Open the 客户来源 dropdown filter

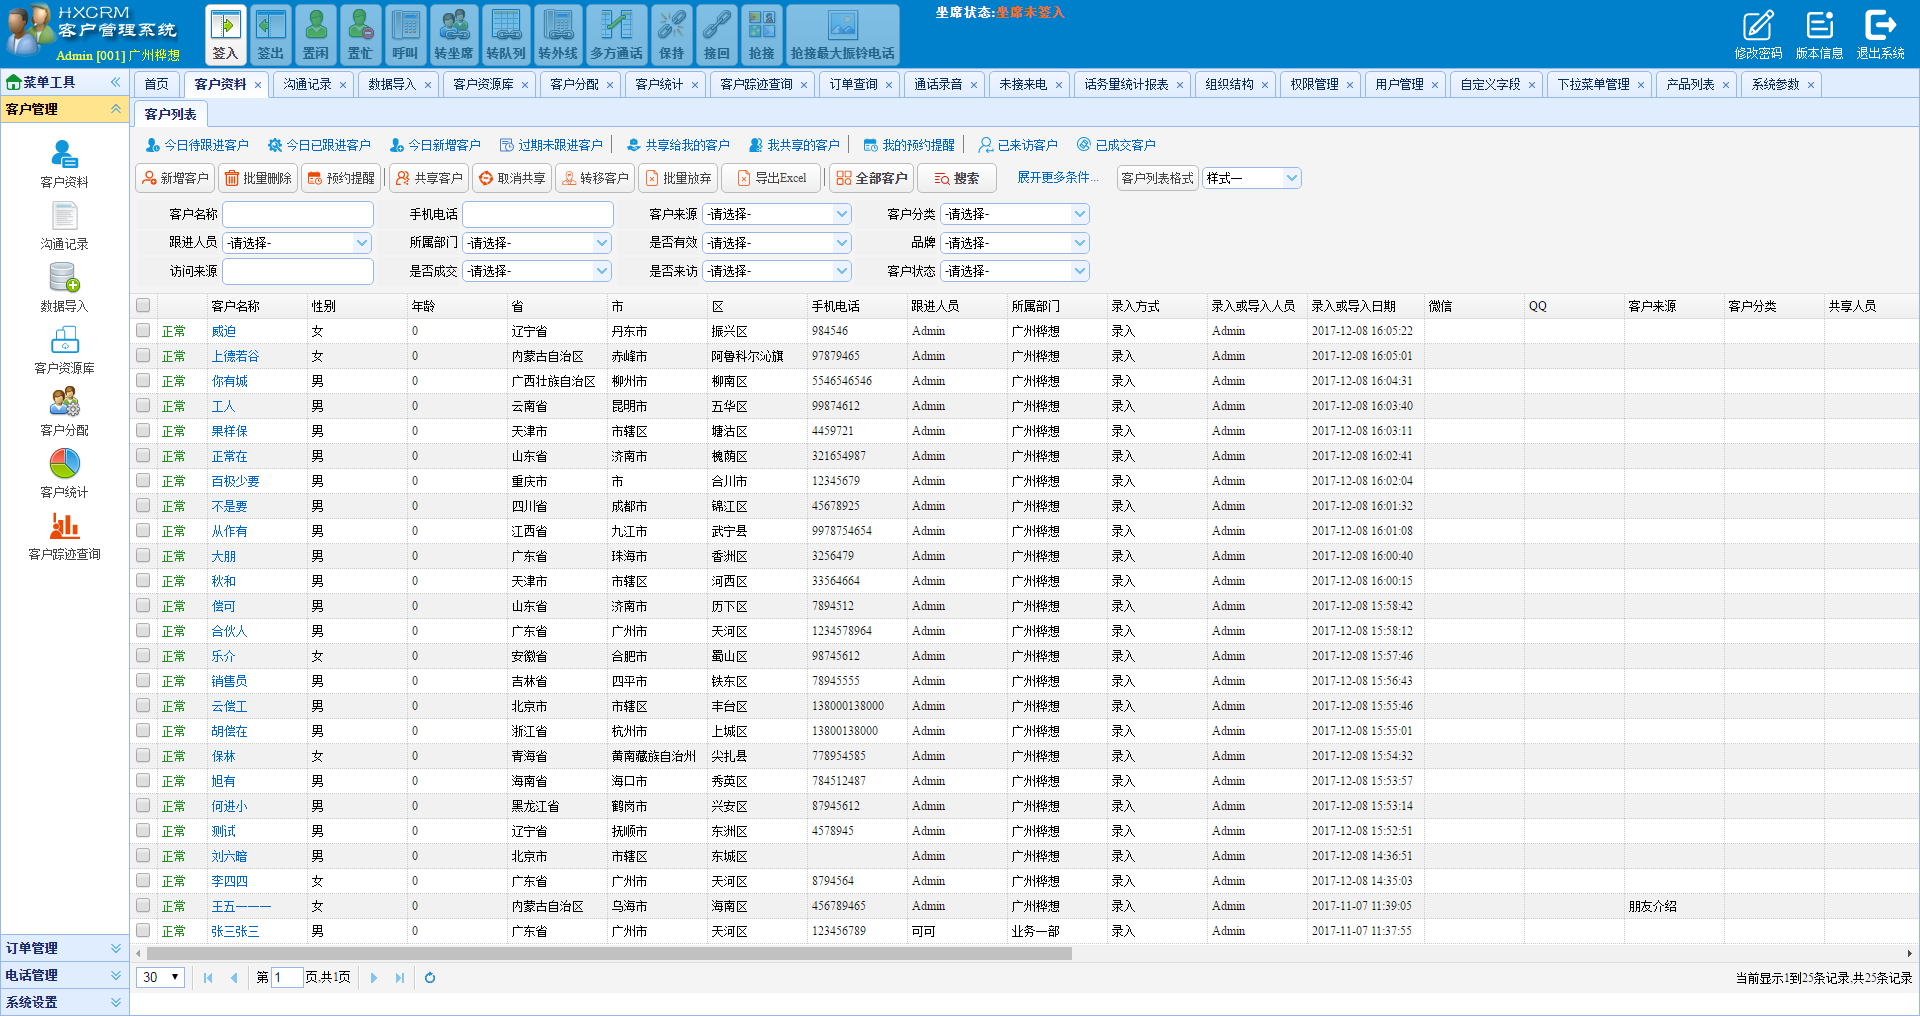777,214
